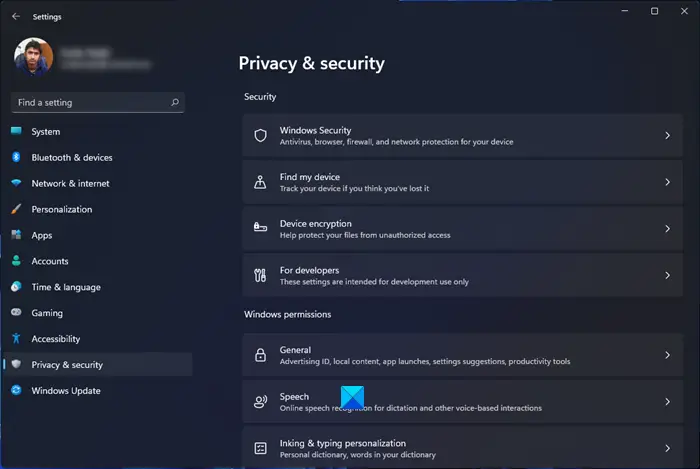Viewport: 700px width, 469px height.
Task: Open Time & language category
Action: tap(97, 287)
